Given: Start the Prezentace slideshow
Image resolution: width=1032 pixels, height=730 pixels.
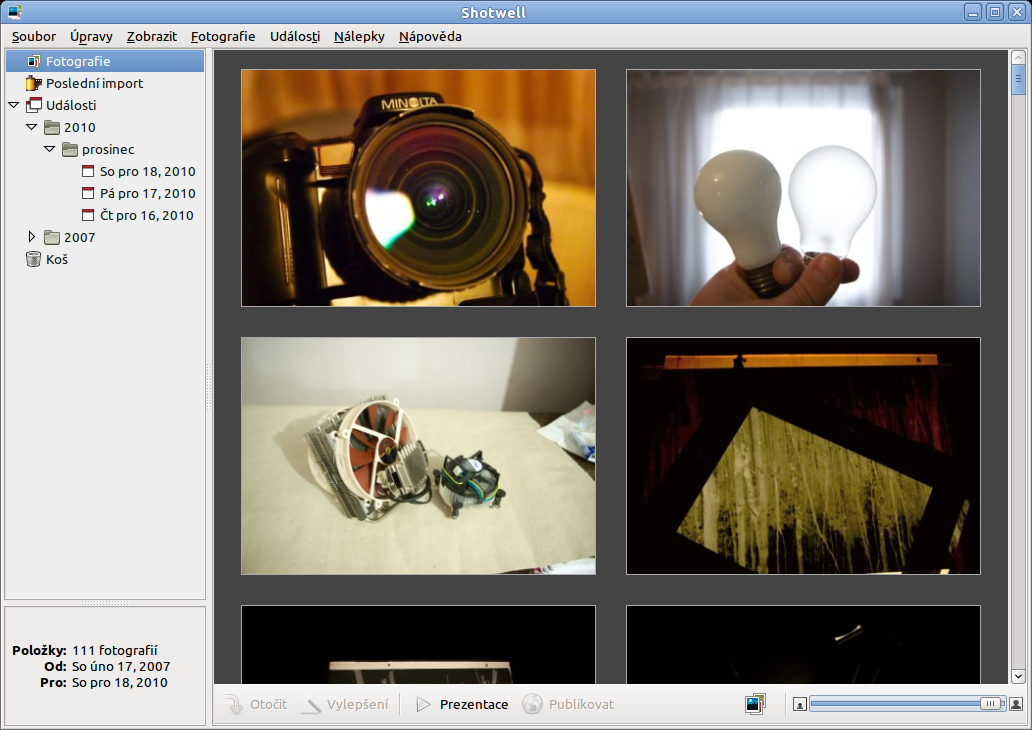Looking at the screenshot, I should 463,704.
